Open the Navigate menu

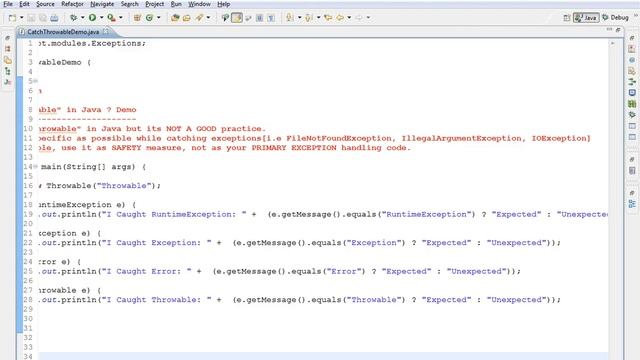[102, 4]
